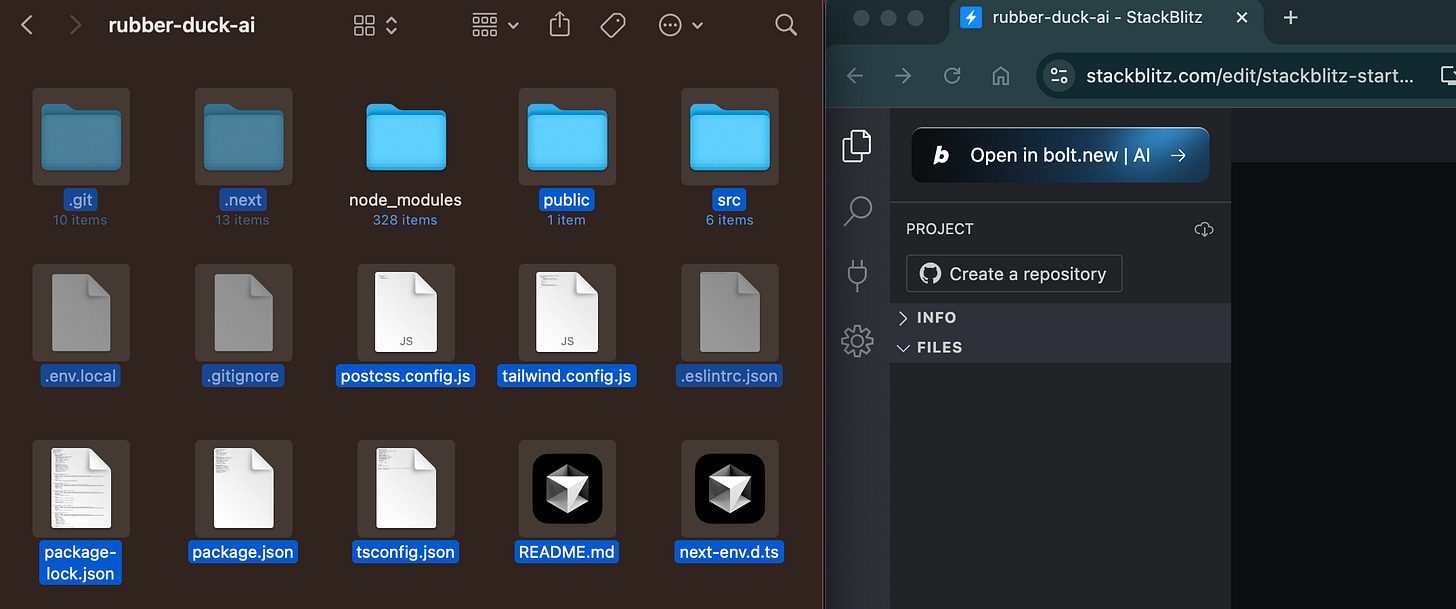Open Finder more actions menu
Image resolution: width=1456 pixels, height=609 pixels.
click(680, 25)
